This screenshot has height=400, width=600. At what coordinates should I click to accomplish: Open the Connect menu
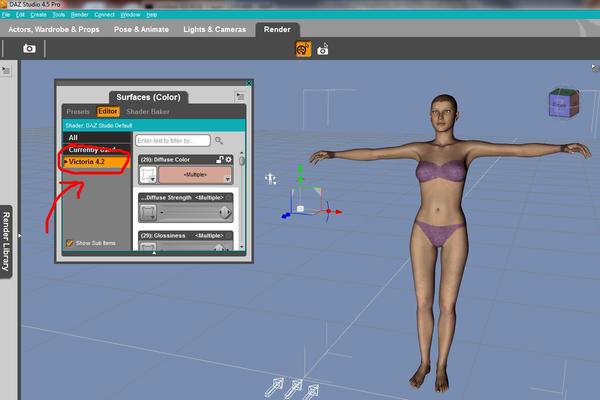click(x=104, y=15)
